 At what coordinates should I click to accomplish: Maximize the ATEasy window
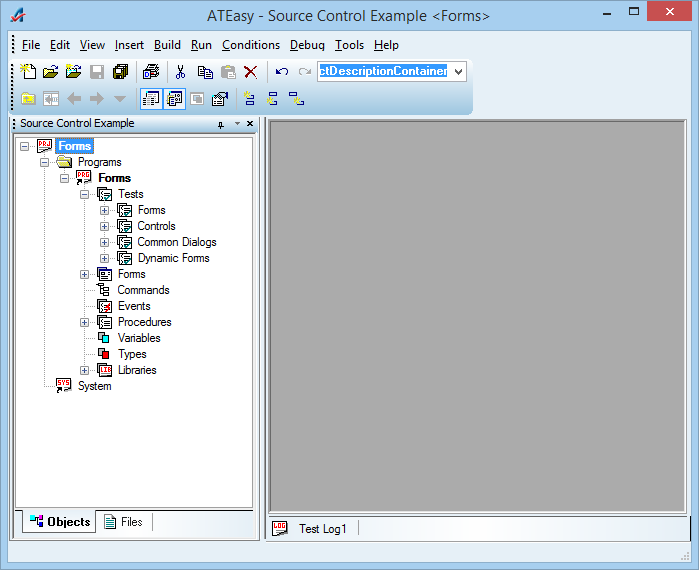tap(633, 12)
